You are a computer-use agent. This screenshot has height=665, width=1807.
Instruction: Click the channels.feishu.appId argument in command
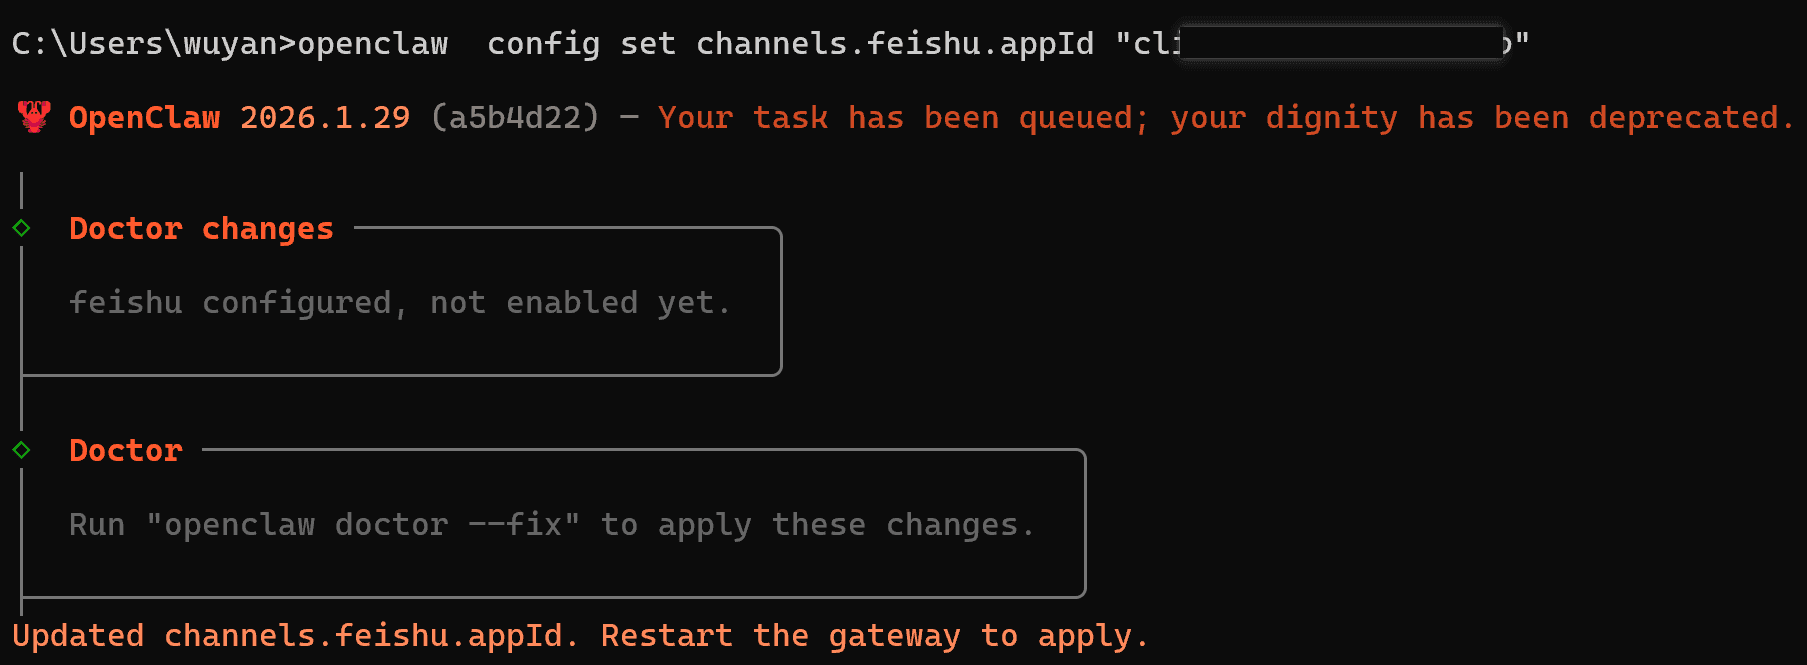tap(895, 44)
